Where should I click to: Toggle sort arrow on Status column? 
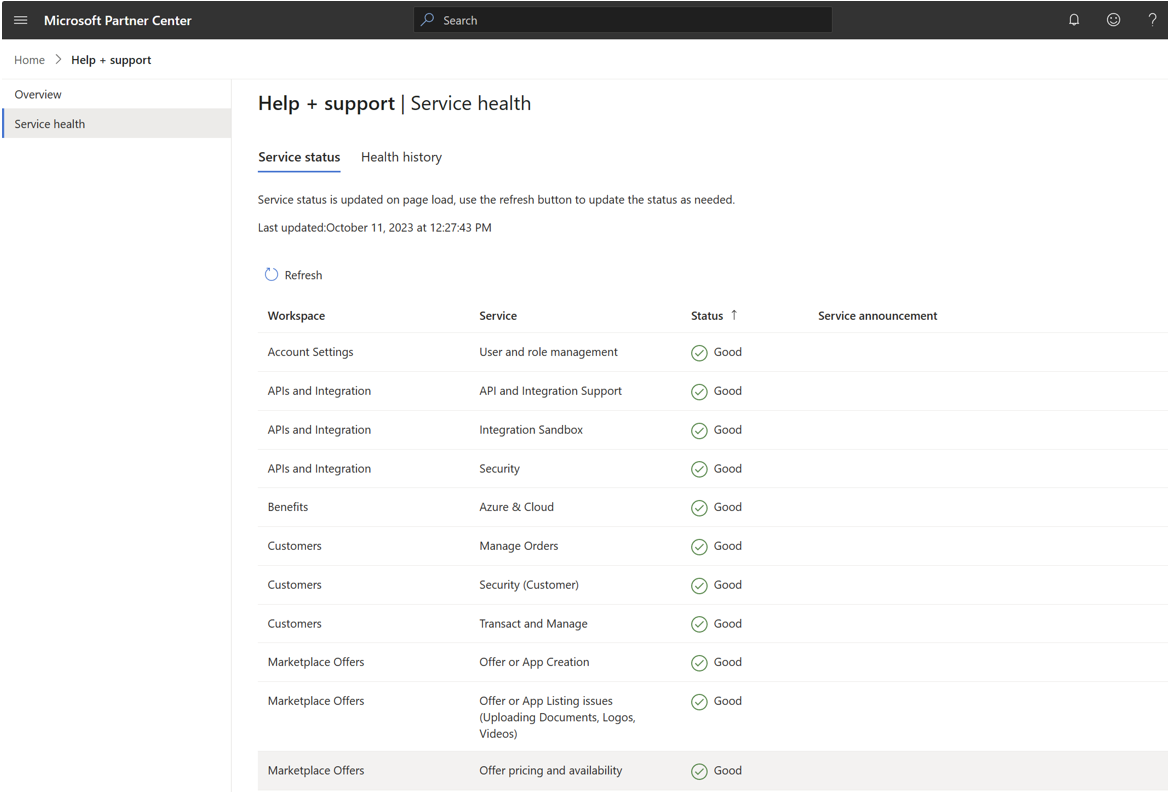[734, 315]
